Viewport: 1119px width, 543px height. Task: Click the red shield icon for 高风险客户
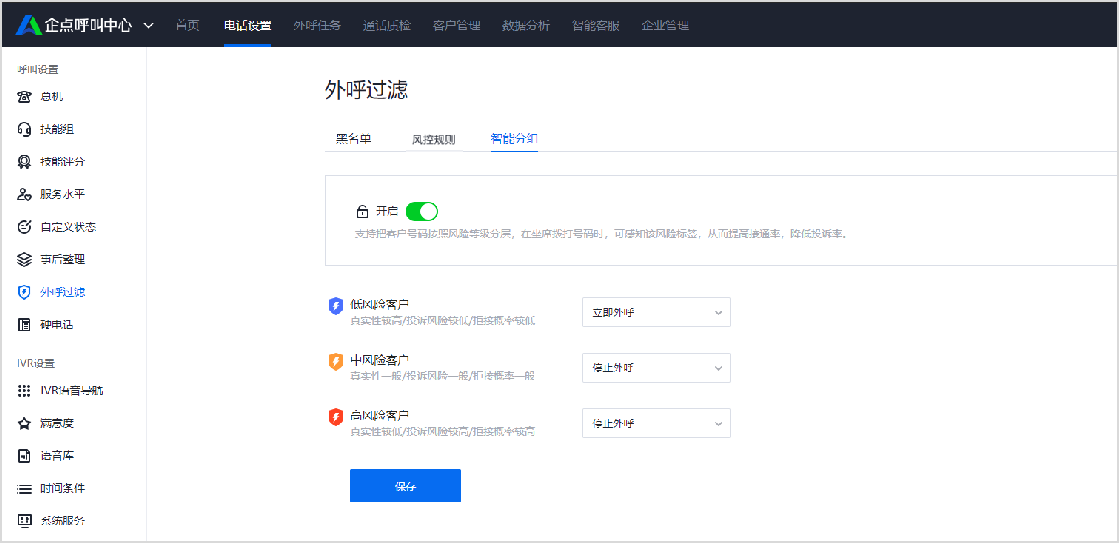(x=336, y=416)
